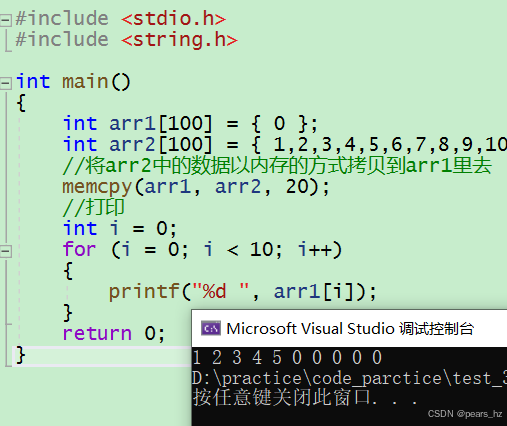The height and width of the screenshot is (426, 507).
Task: Click the printf statement
Action: click(243, 292)
